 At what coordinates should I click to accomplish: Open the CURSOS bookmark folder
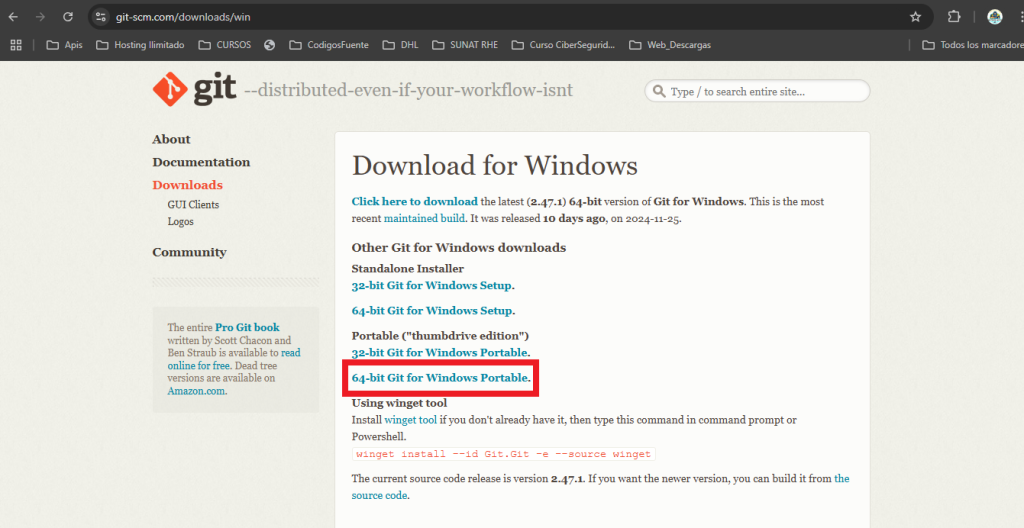click(225, 45)
